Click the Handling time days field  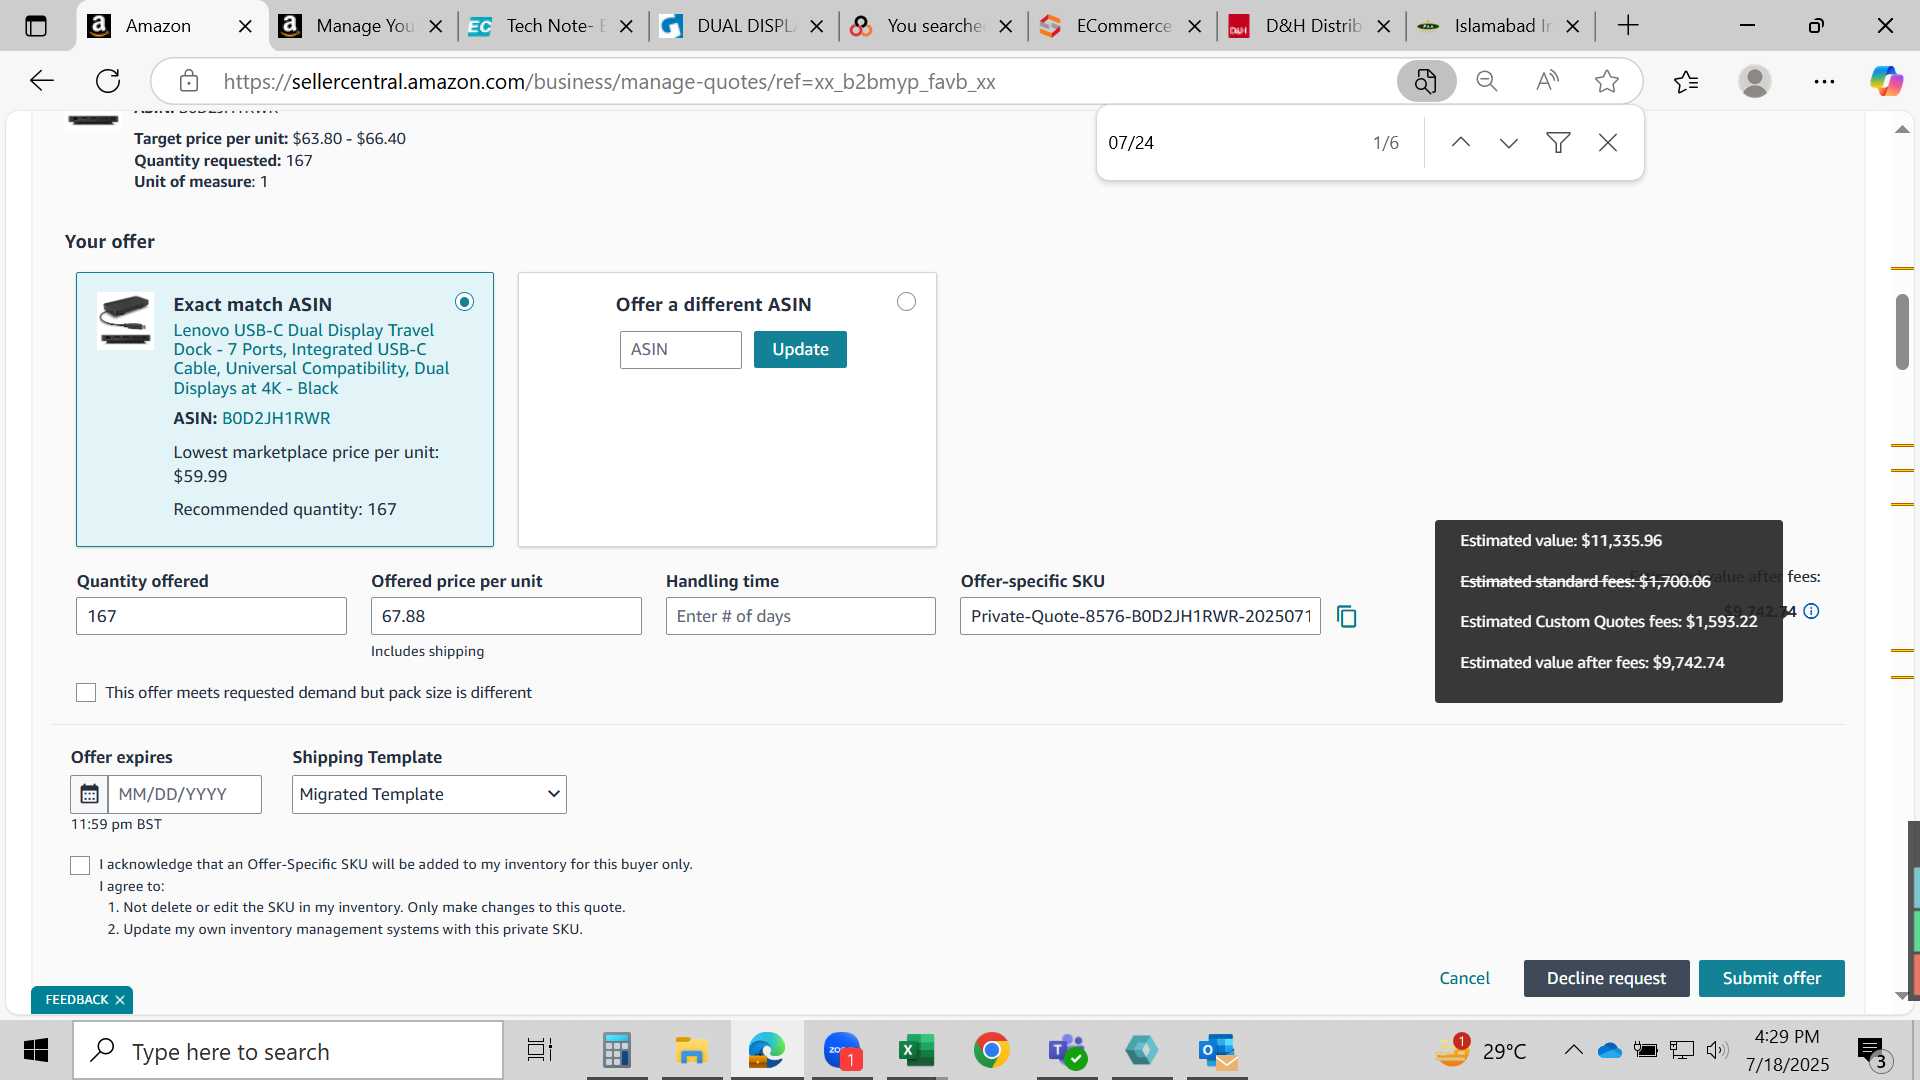click(x=801, y=616)
